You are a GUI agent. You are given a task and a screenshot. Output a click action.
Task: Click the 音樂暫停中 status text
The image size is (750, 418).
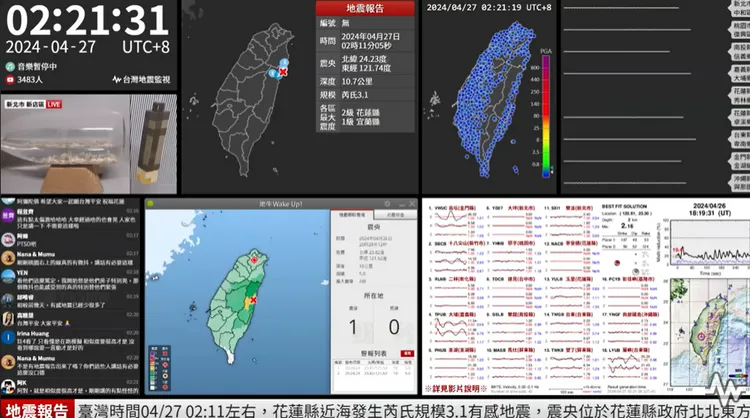coord(37,67)
